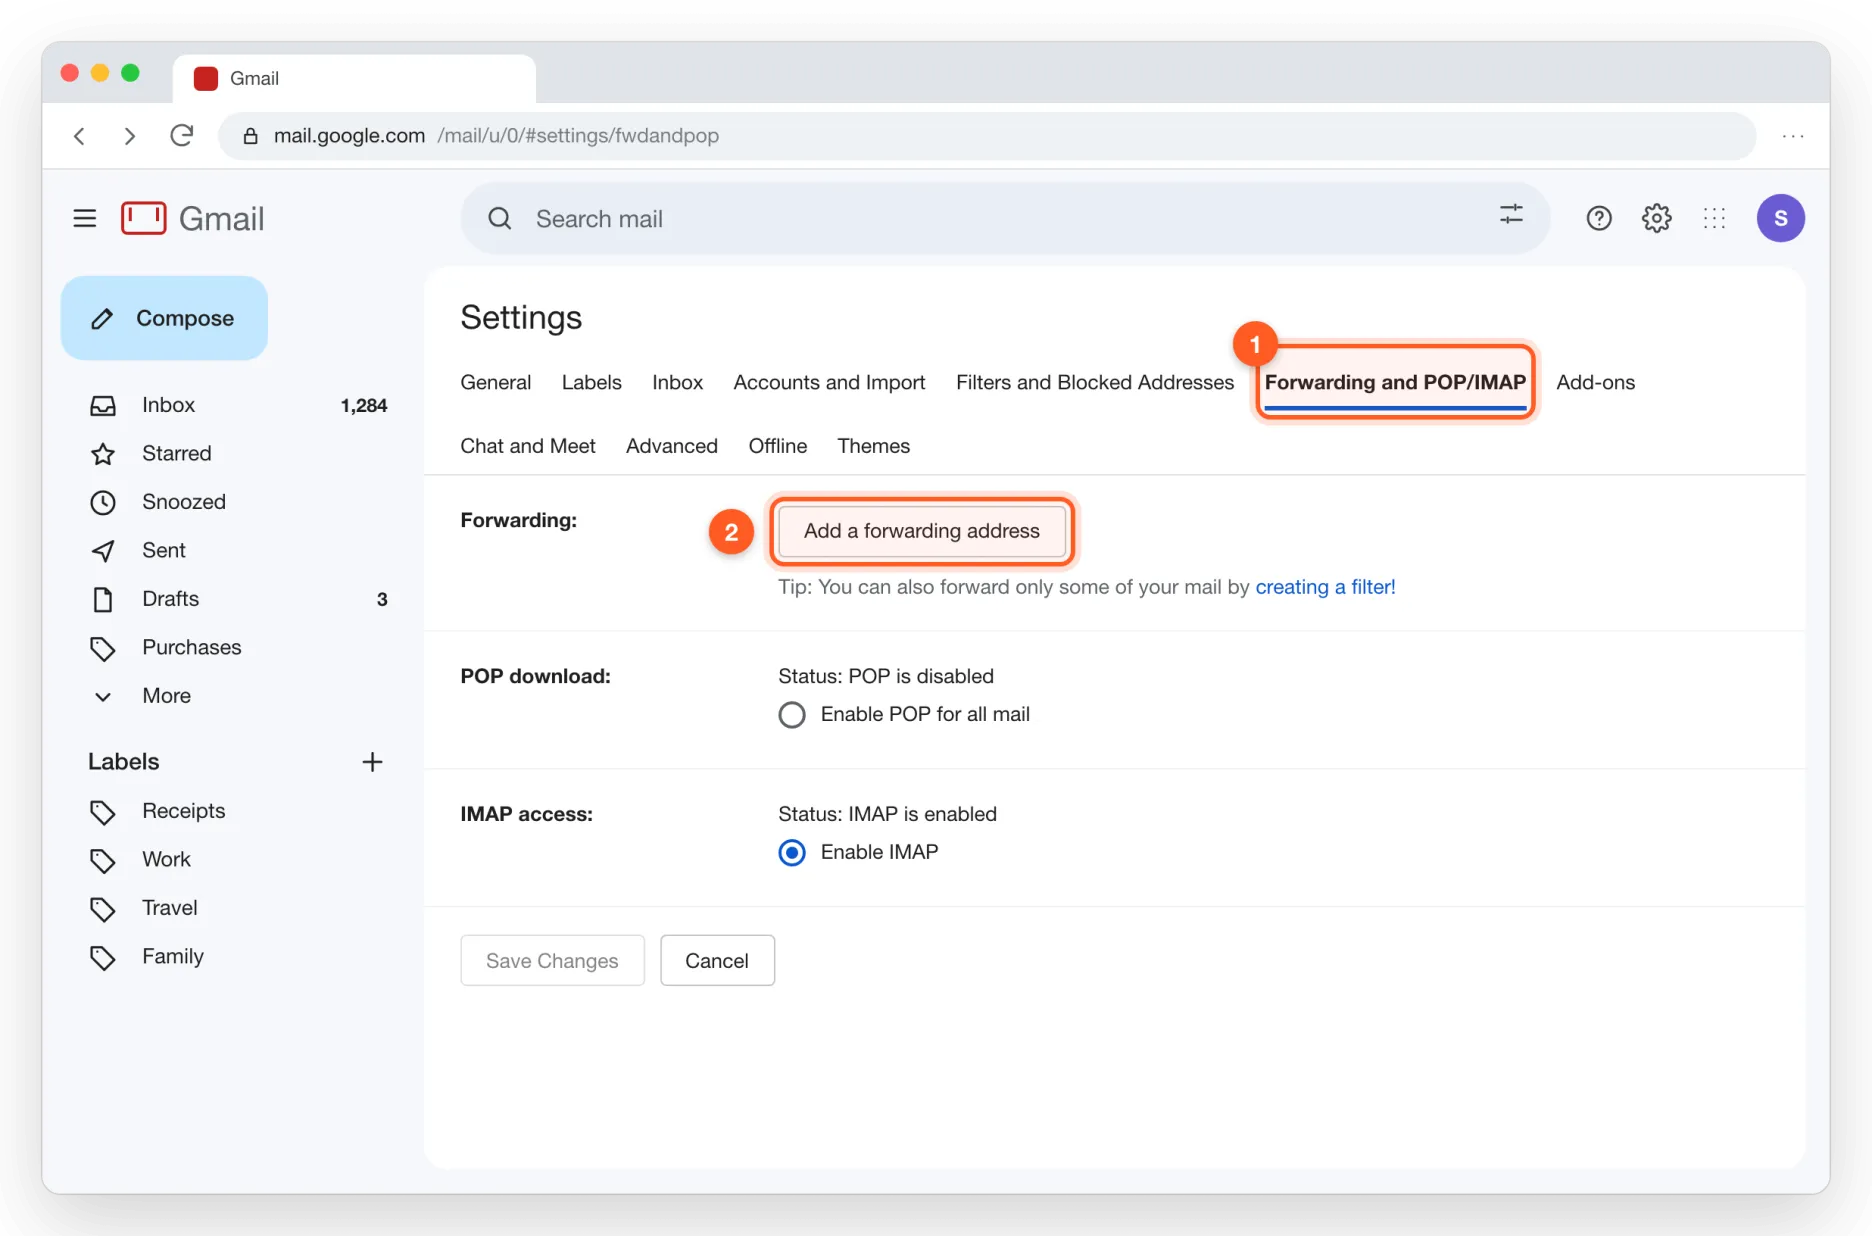Viewport: 1872px width, 1236px height.
Task: Click the Gmail logo icon
Action: [x=144, y=218]
